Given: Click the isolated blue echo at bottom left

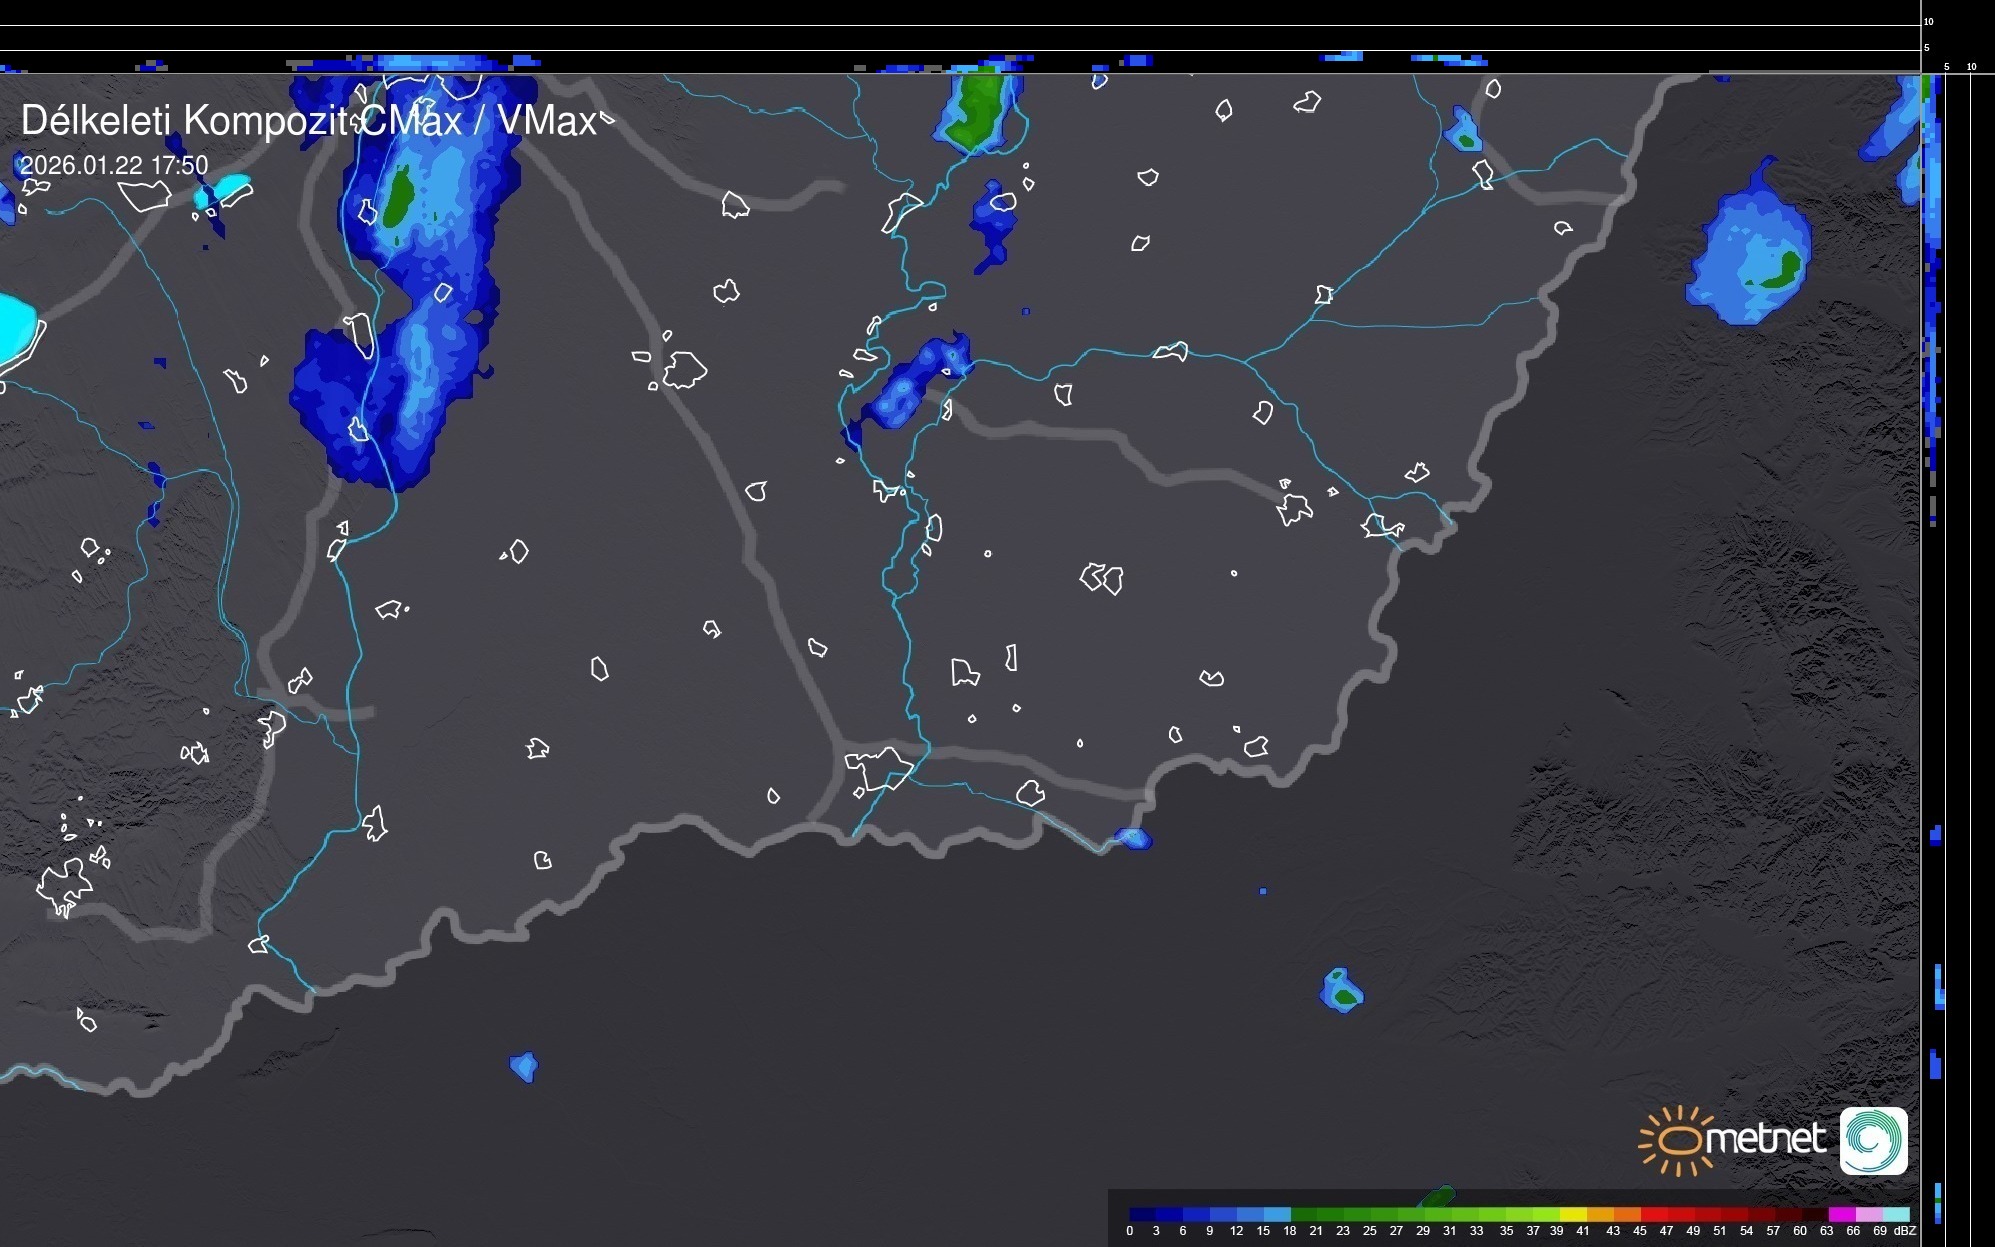Looking at the screenshot, I should [523, 1066].
